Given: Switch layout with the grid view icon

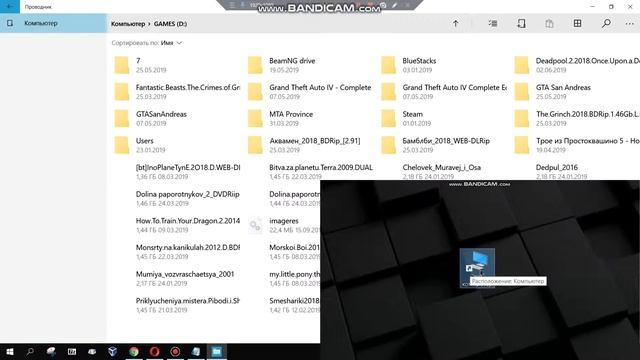Looking at the screenshot, I should pos(578,24).
